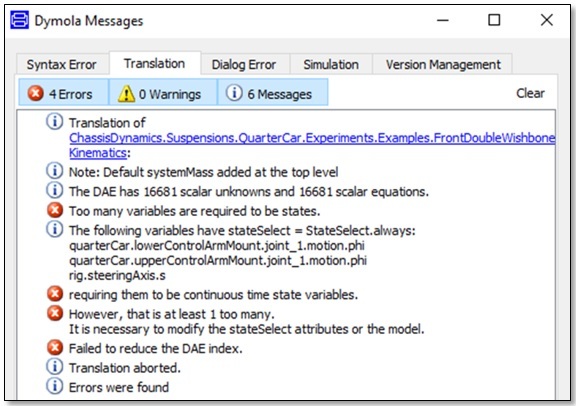Viewport: 576px width, 406px height.
Task: Toggle the 6 Messages filter button
Action: tap(272, 94)
